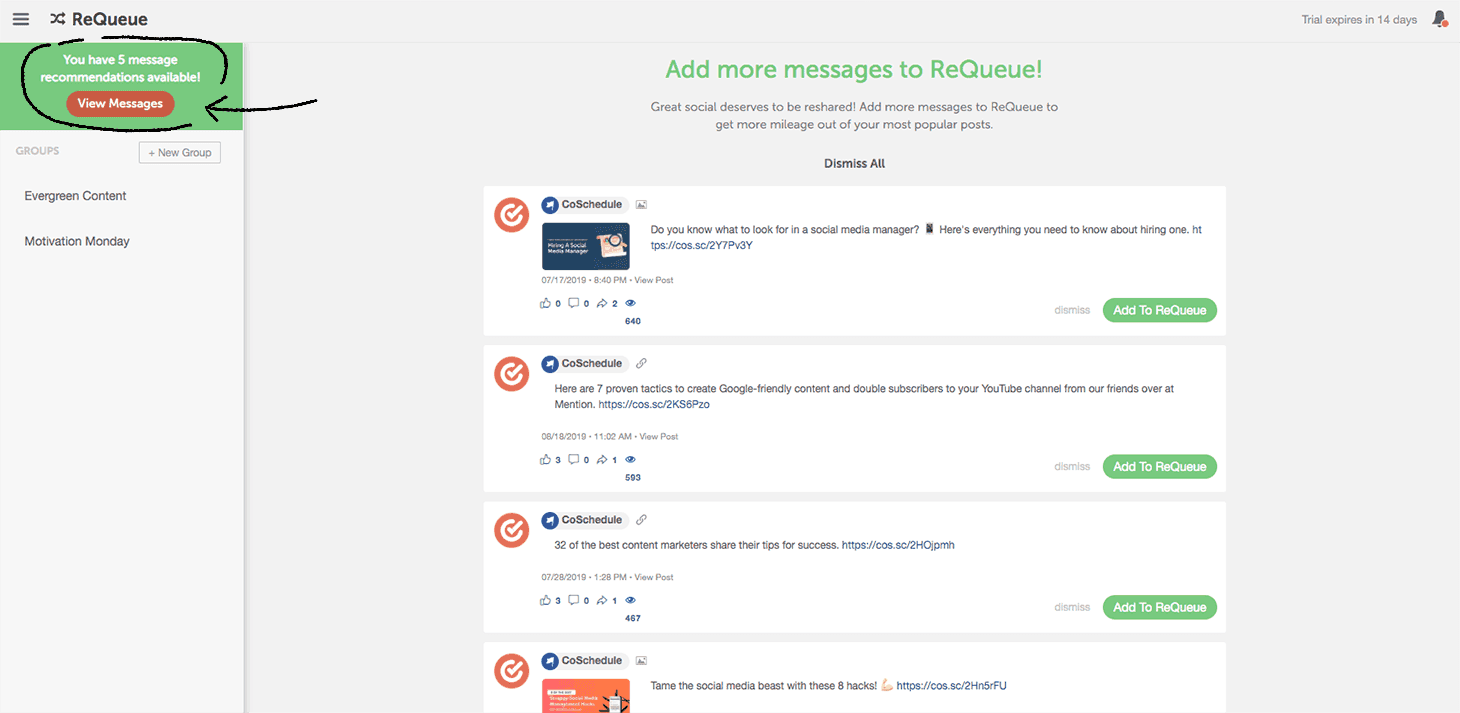Click the orange ReQueue badge on the first card

[x=511, y=214]
